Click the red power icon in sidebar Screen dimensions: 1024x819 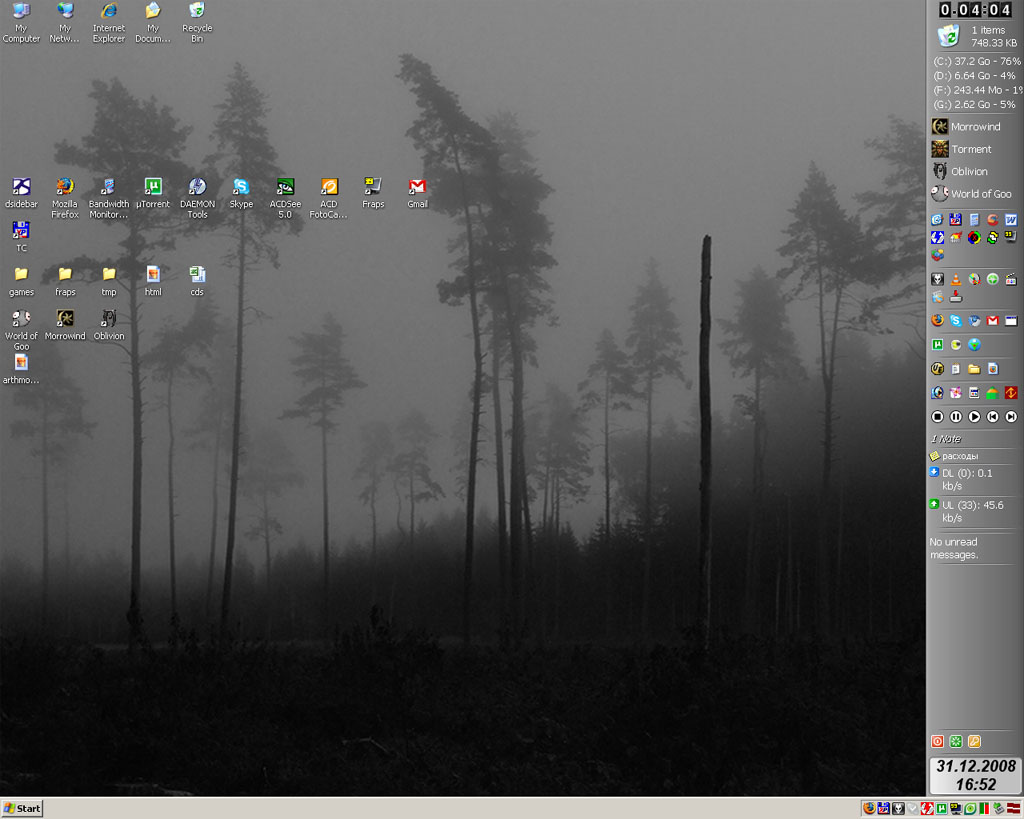[937, 742]
